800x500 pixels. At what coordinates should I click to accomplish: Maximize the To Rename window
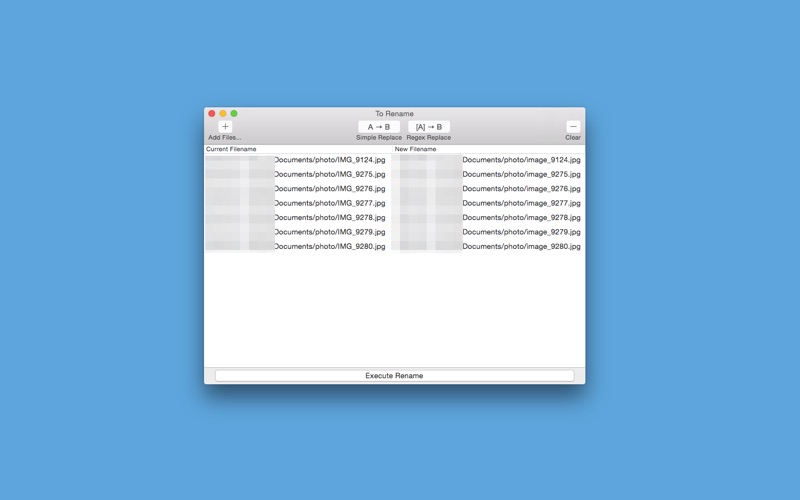(x=234, y=113)
